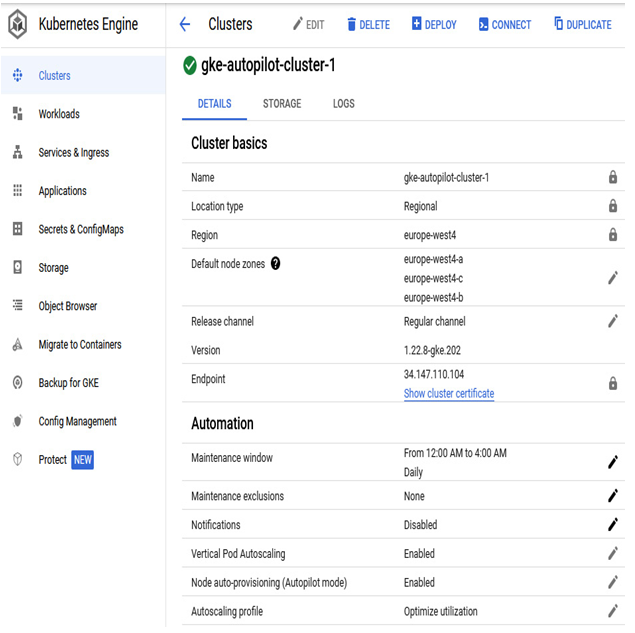Click the Backup for GKE icon
635x633 pixels.
pyautogui.click(x=17, y=382)
